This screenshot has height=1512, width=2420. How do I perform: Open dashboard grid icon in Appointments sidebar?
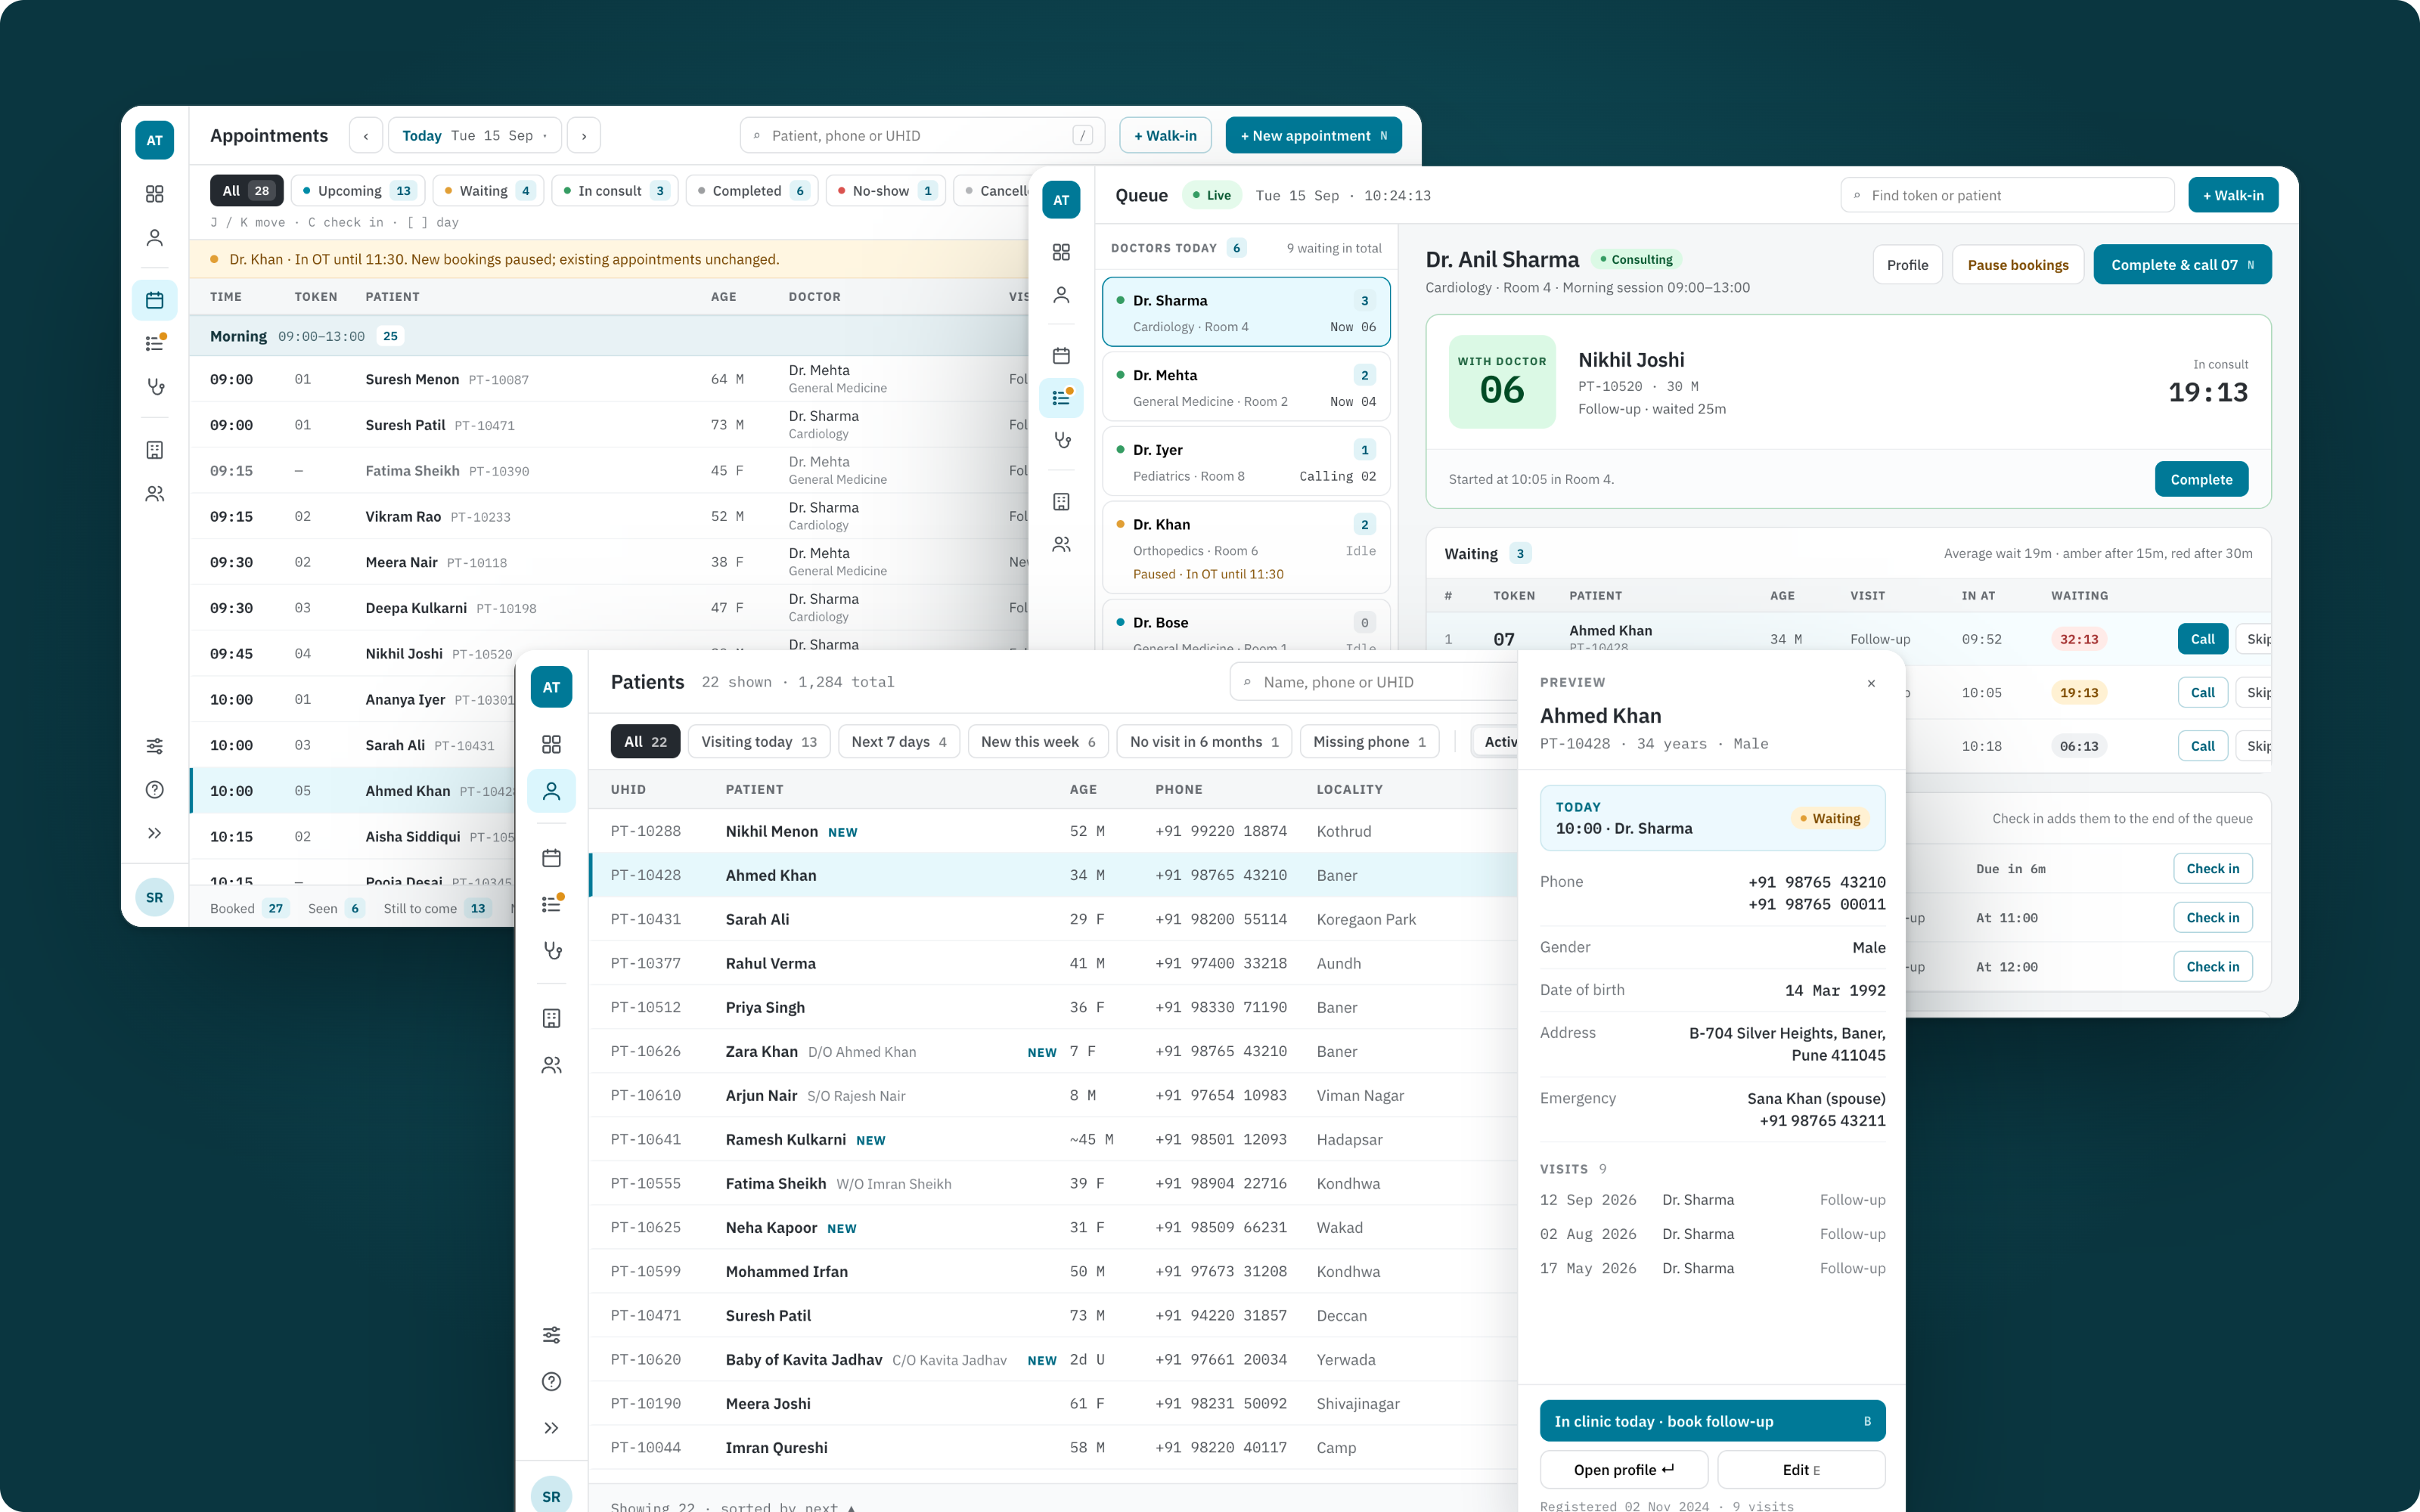[154, 194]
